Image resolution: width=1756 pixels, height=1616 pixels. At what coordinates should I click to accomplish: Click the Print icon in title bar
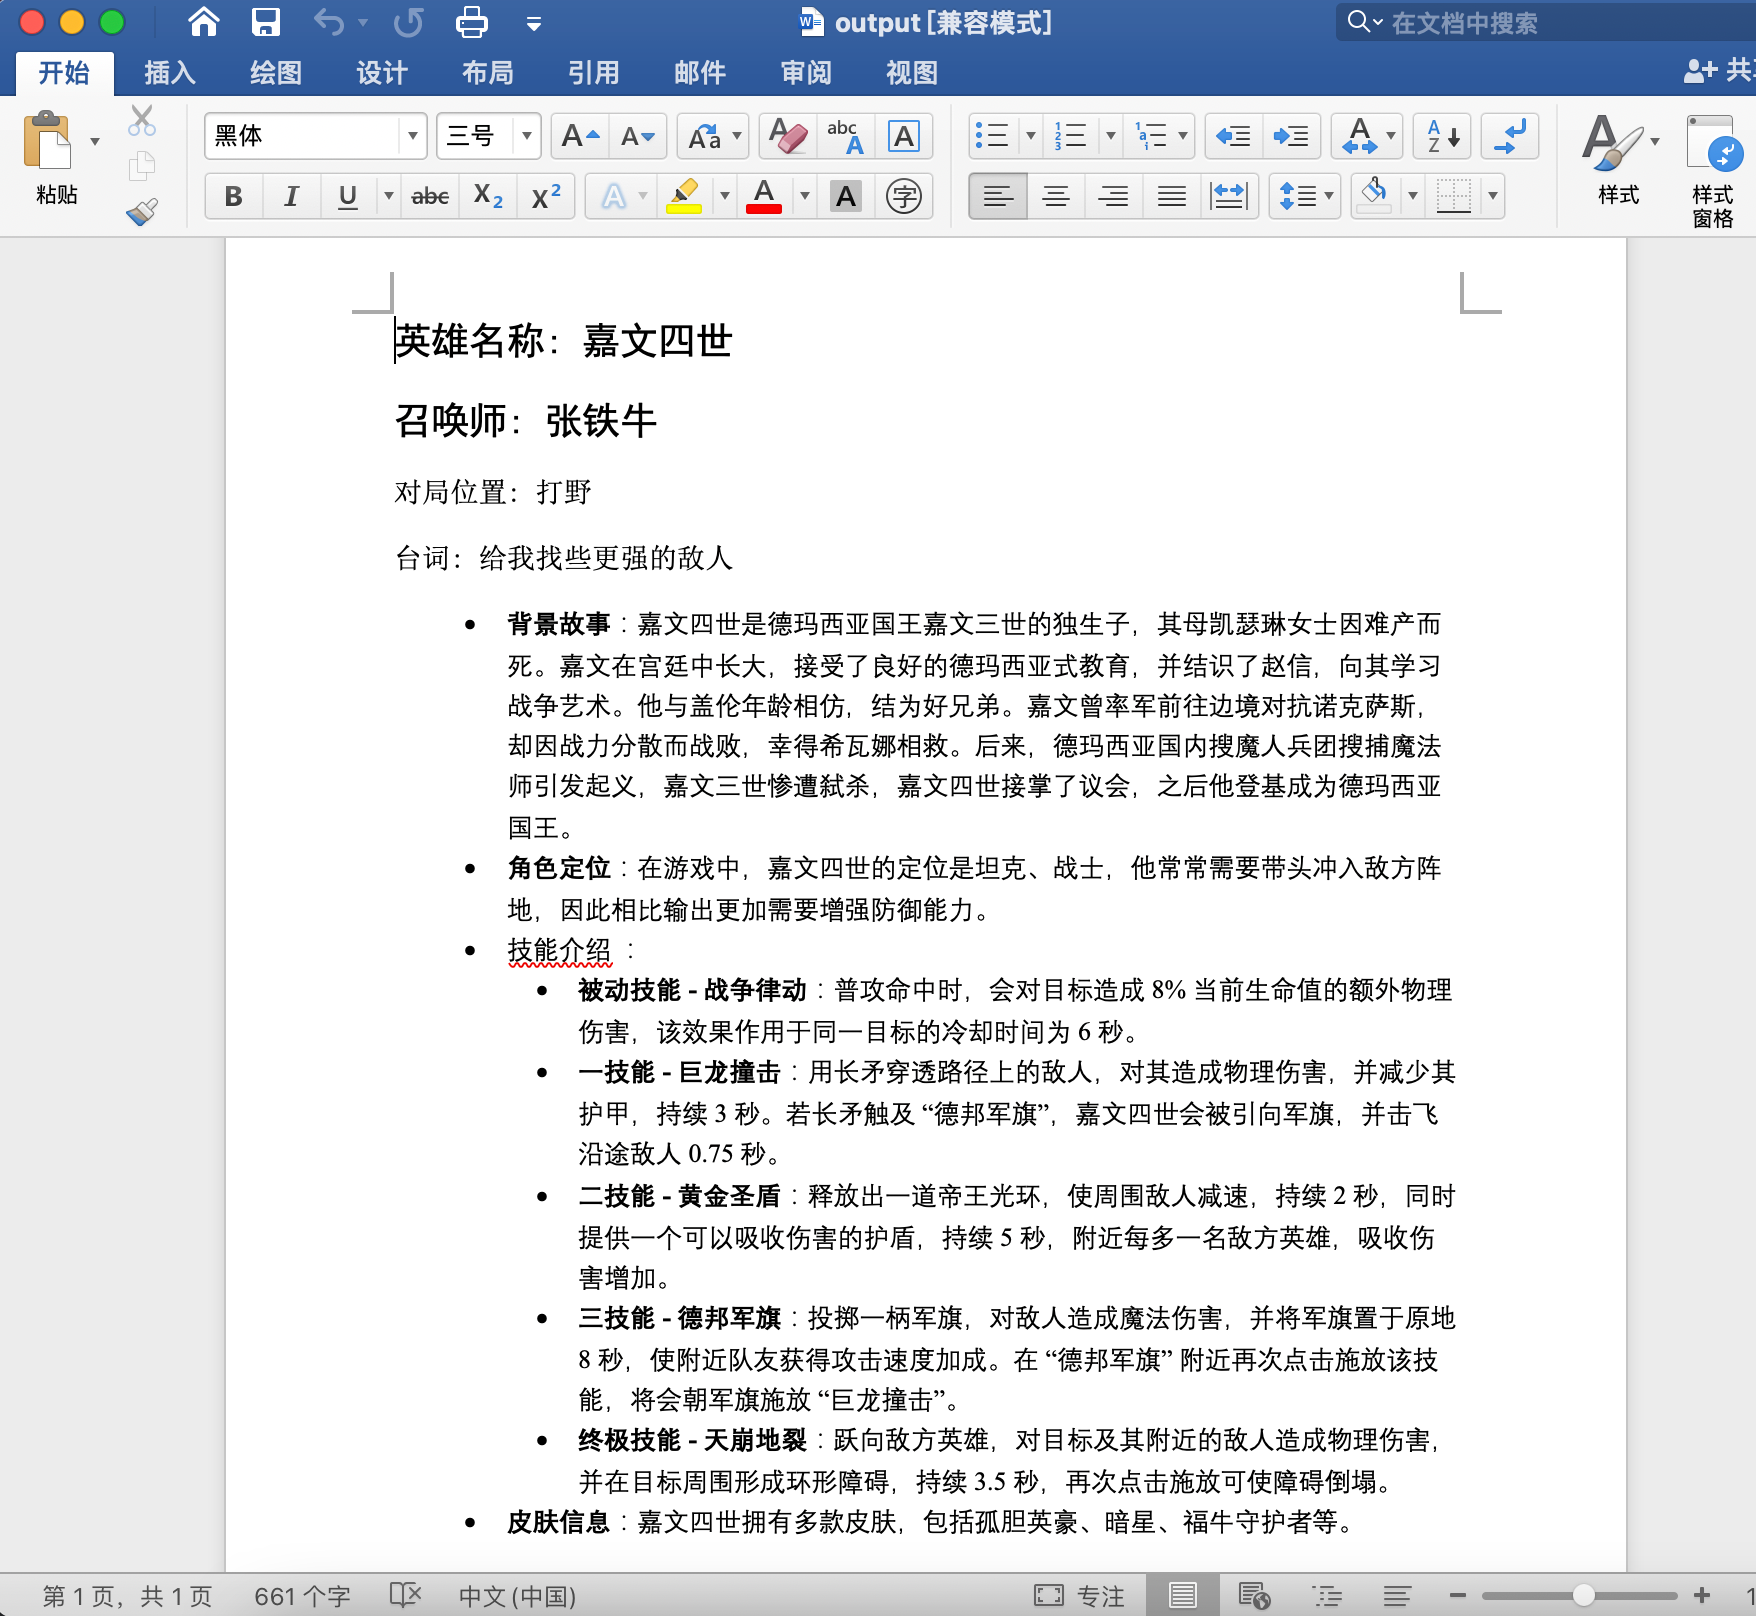[x=471, y=22]
